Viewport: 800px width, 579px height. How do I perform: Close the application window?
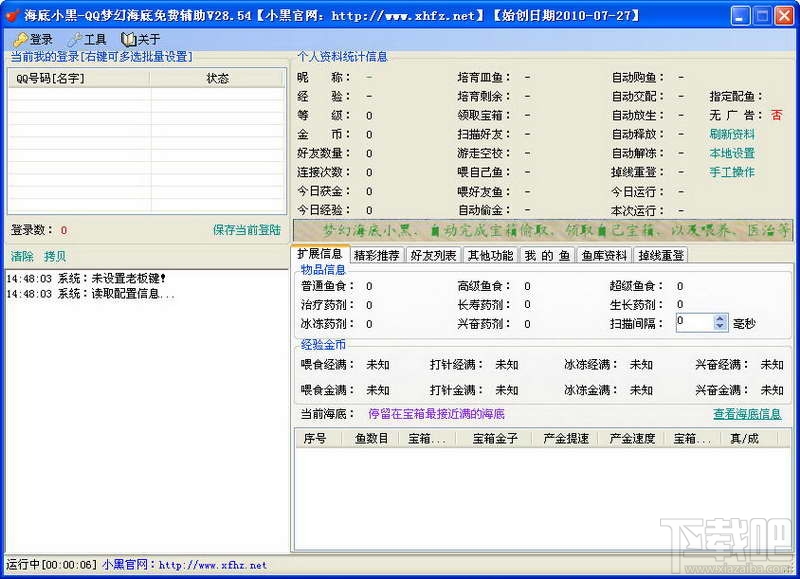pyautogui.click(x=784, y=15)
